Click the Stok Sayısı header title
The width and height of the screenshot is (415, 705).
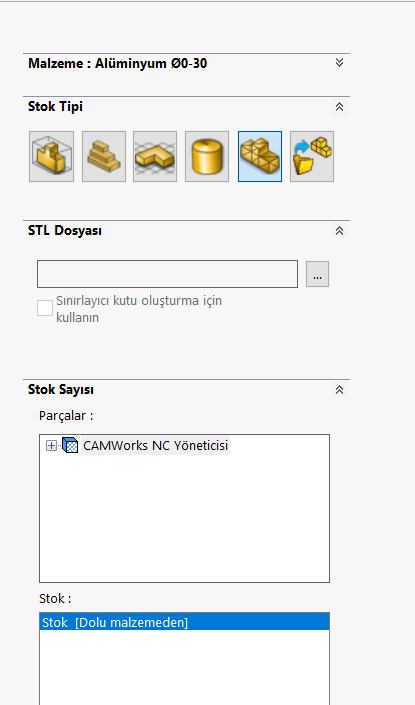[61, 389]
